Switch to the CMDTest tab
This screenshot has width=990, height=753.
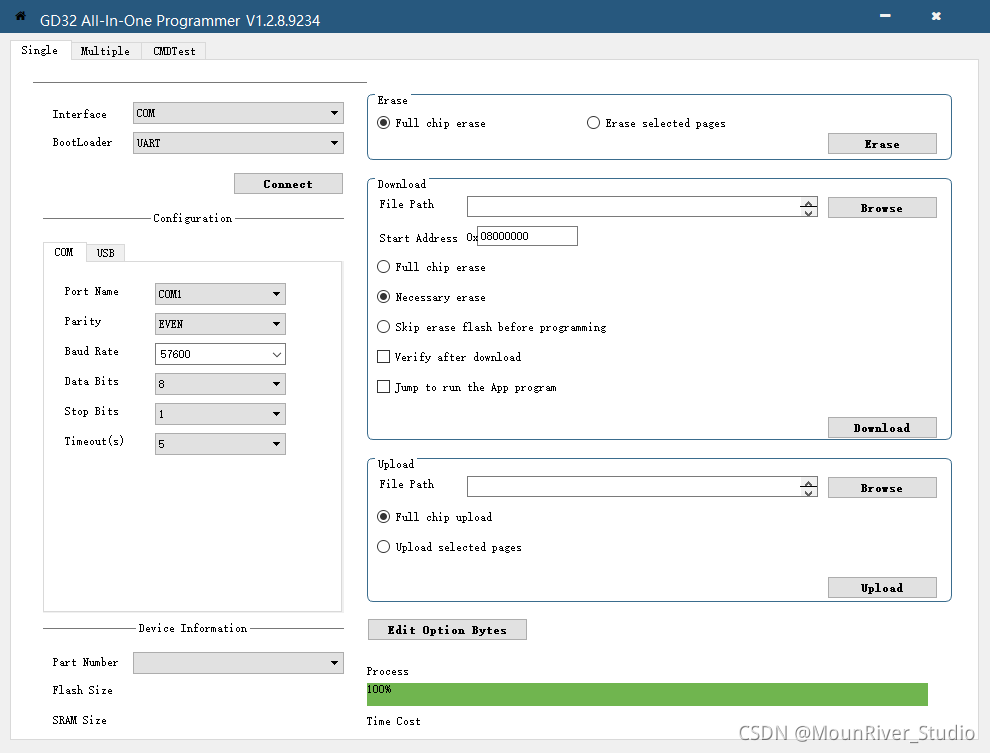coord(174,51)
